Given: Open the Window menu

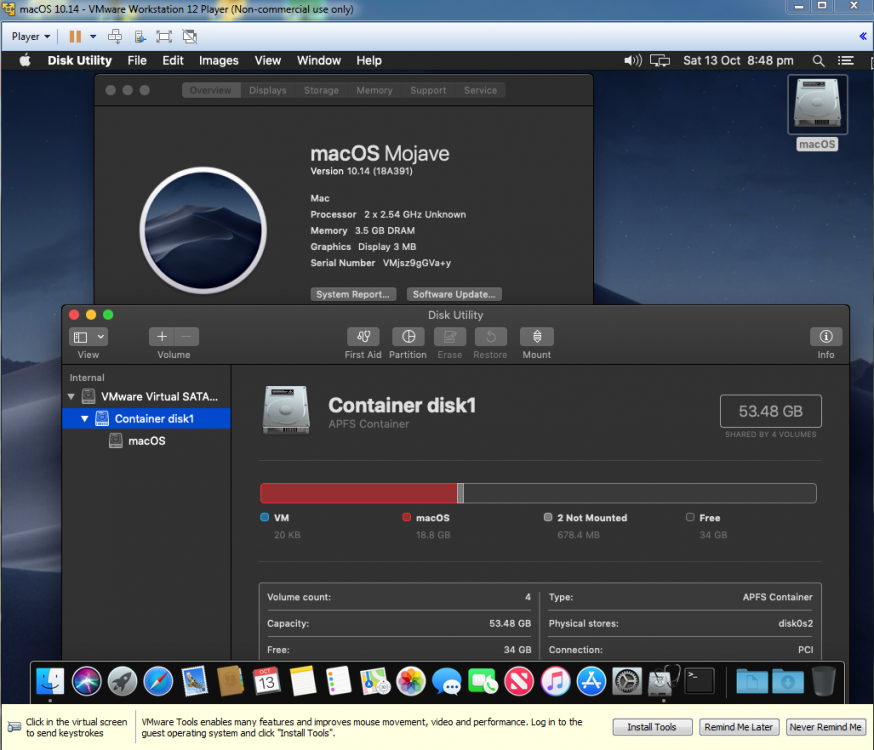Looking at the screenshot, I should (318, 60).
